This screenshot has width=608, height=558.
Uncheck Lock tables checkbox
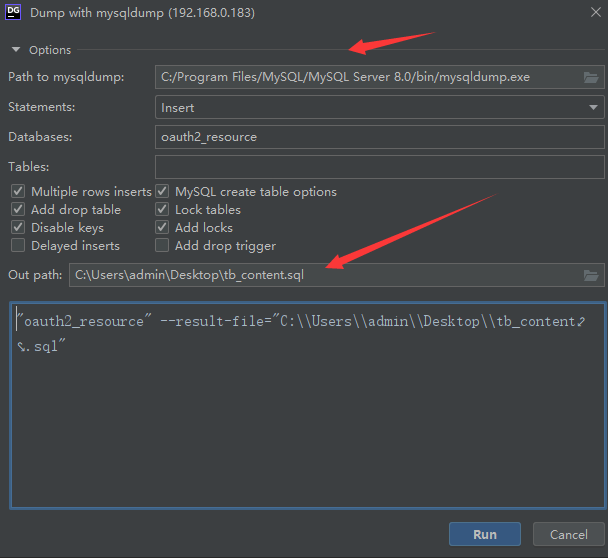point(162,209)
